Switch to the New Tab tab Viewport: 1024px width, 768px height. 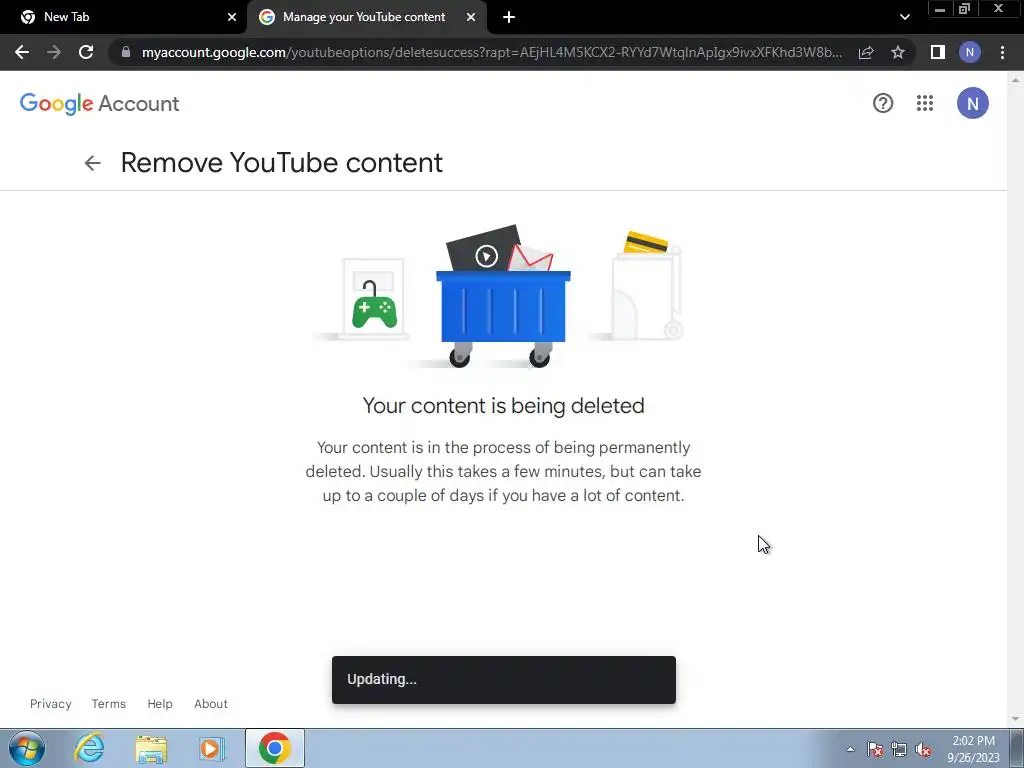tap(124, 17)
